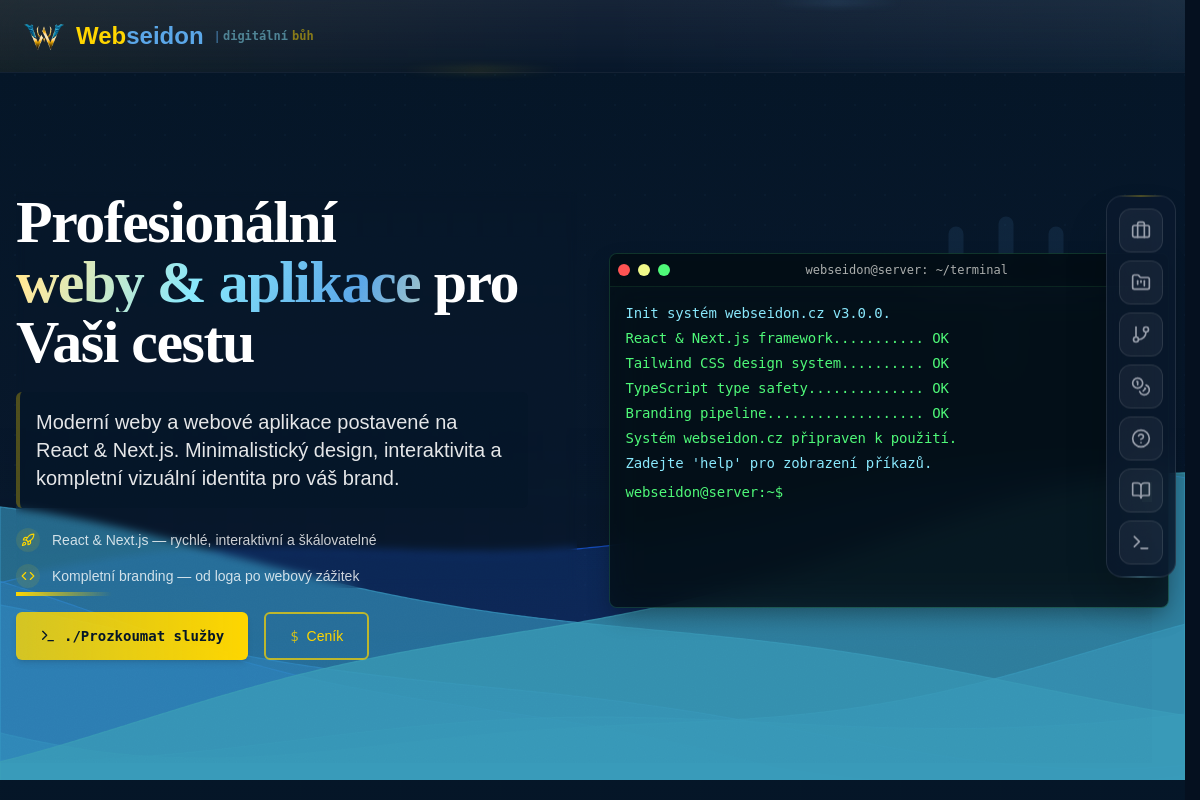
Task: Click the 'Branding pipeline' OK line
Action: (x=787, y=413)
